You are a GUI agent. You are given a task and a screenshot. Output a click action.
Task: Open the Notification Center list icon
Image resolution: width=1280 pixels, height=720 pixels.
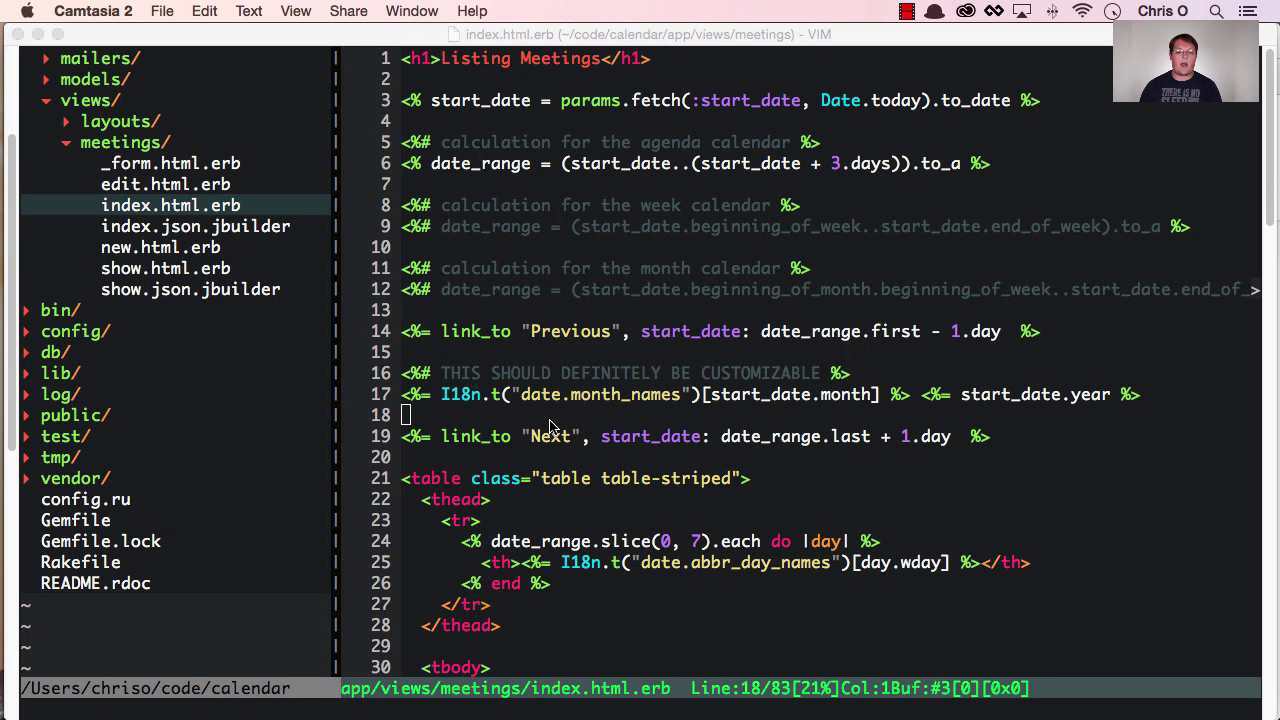click(1246, 11)
